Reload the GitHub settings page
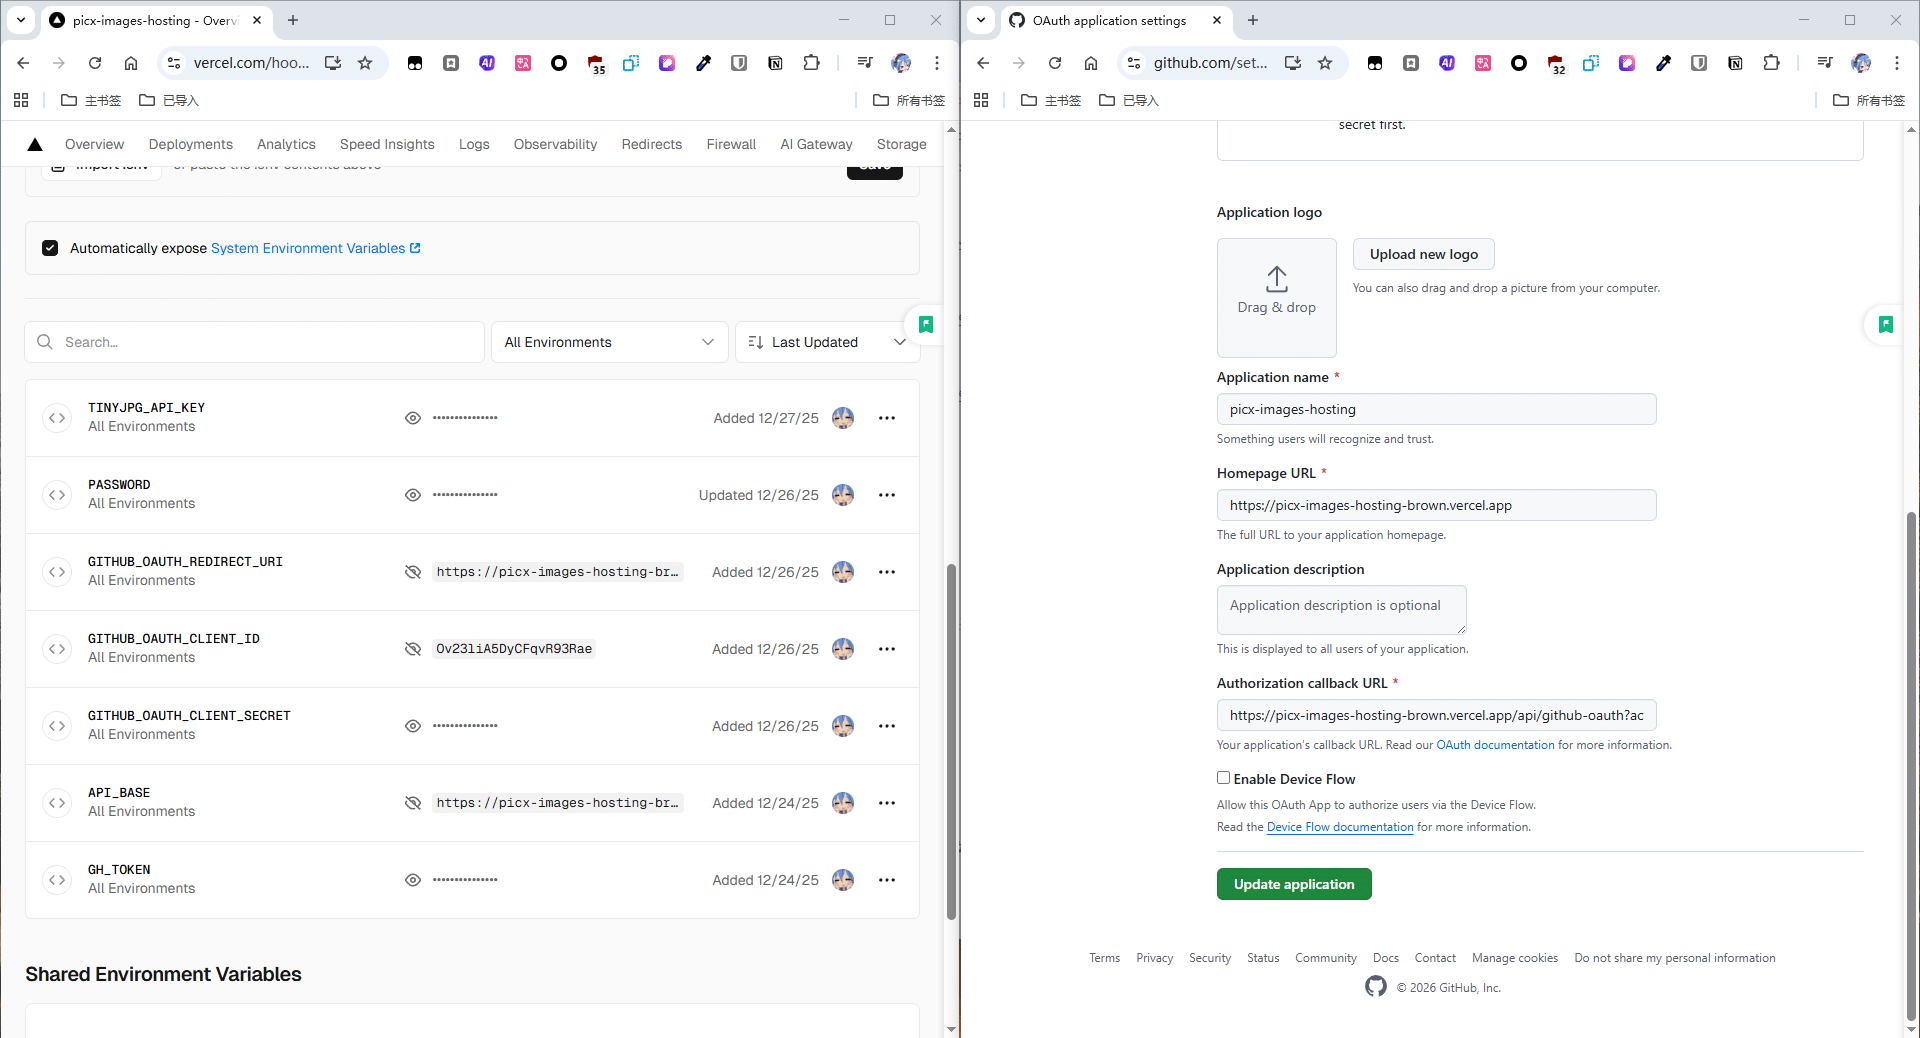 tap(1055, 63)
